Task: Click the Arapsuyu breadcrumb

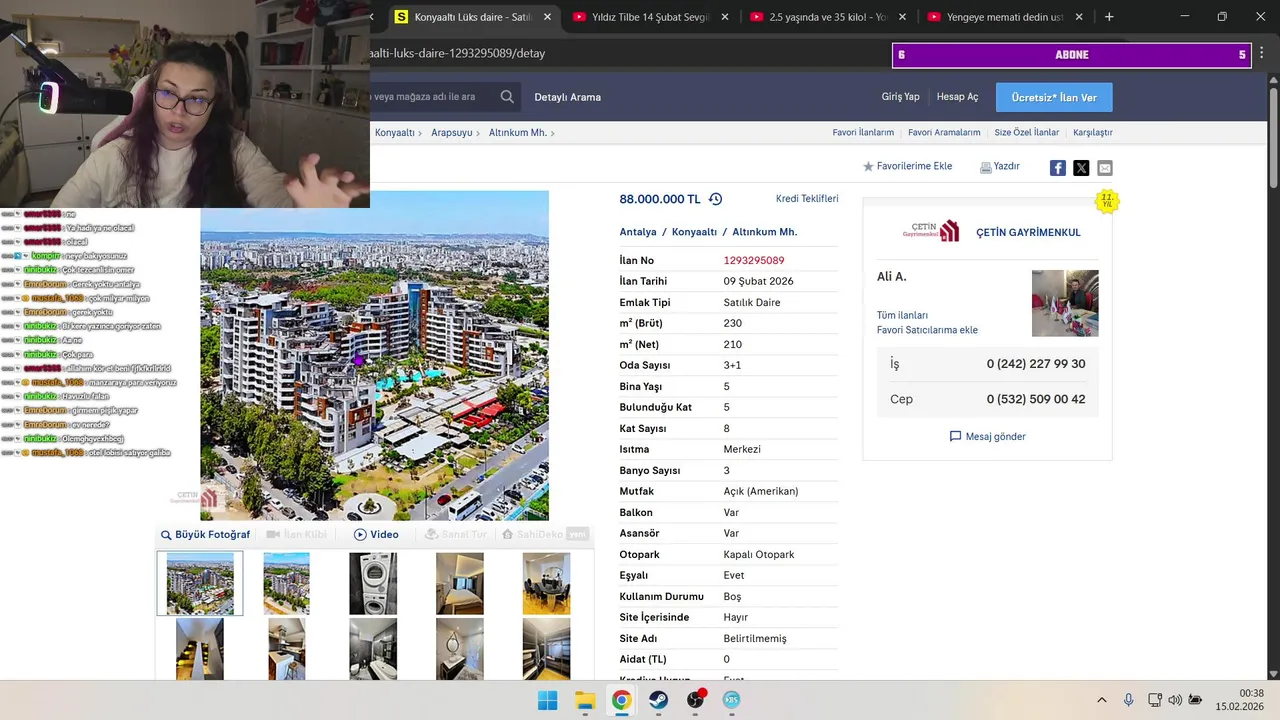Action: coord(451,132)
